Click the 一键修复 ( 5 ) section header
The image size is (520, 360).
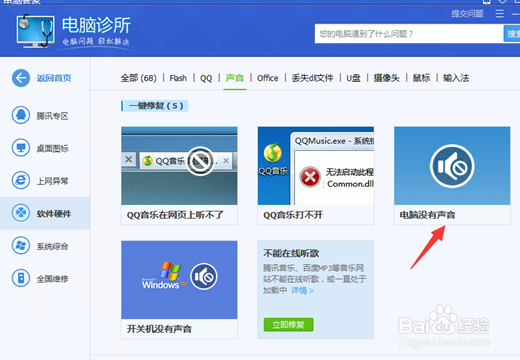155,106
